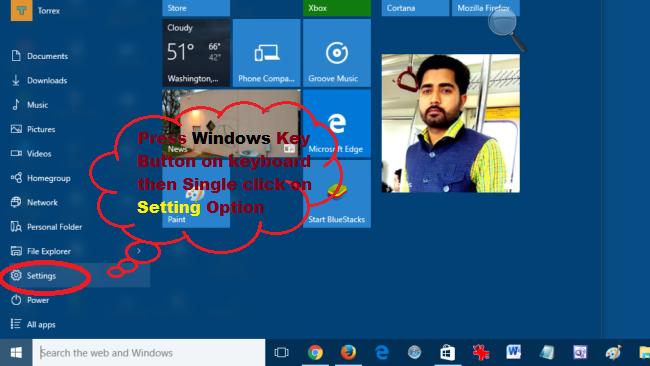The height and width of the screenshot is (366, 650).
Task: Focus Search the web and Windows box
Action: [x=149, y=353]
